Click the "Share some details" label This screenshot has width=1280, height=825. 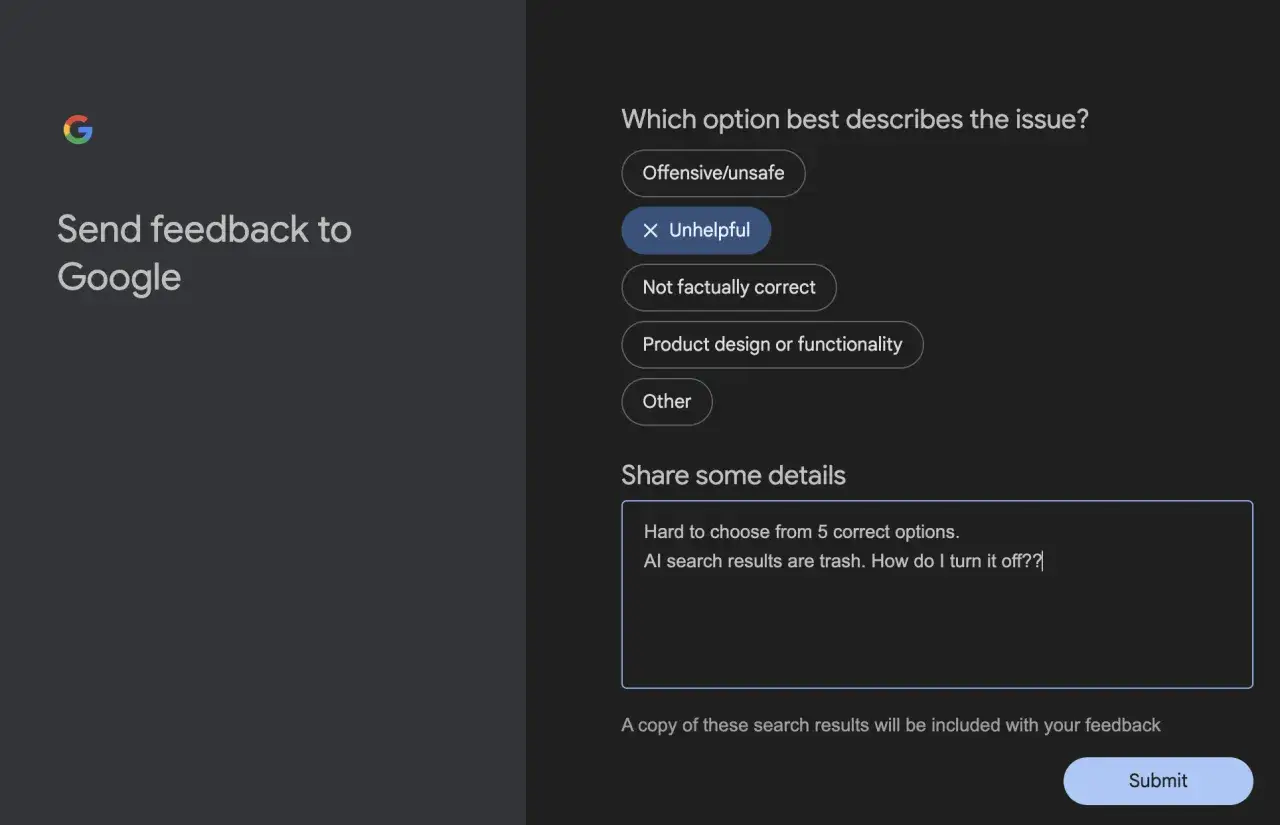733,475
